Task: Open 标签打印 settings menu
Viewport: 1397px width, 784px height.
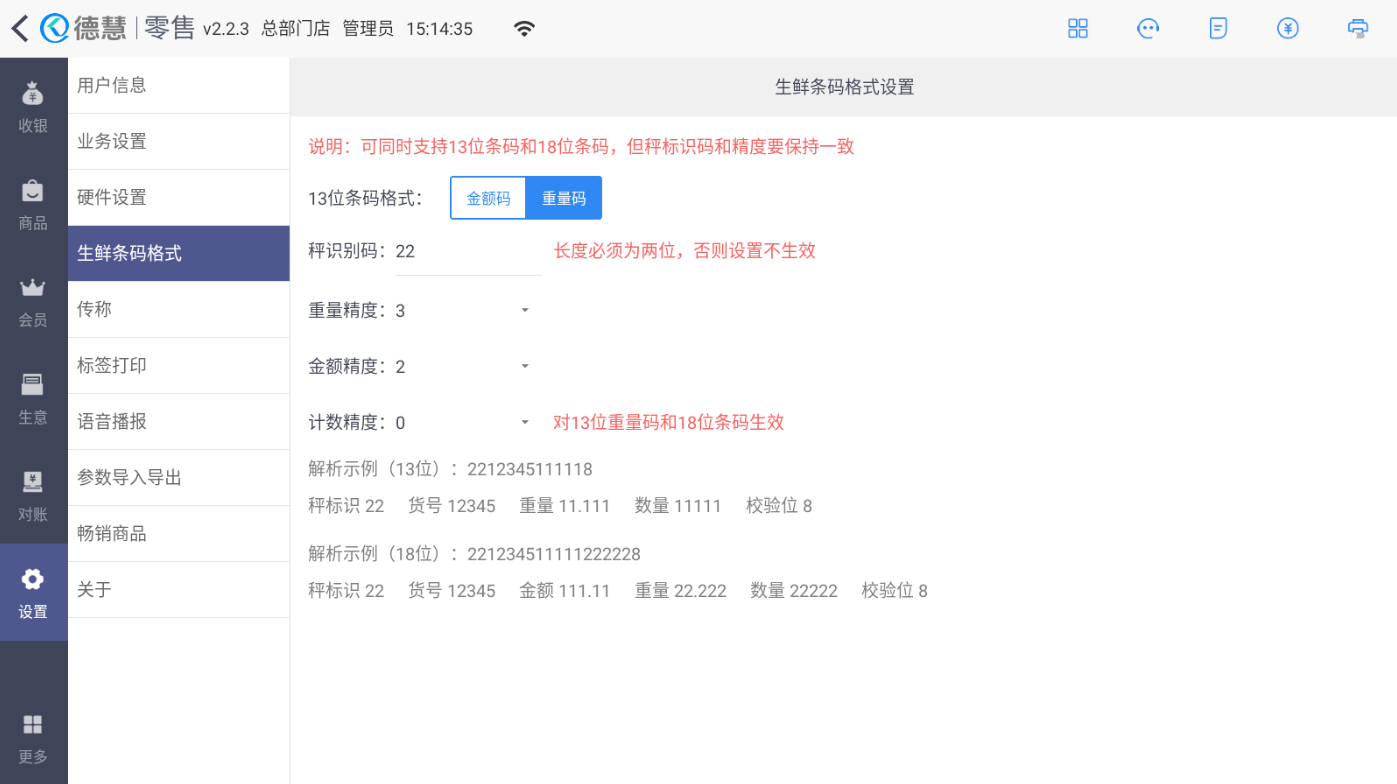Action: [x=179, y=365]
